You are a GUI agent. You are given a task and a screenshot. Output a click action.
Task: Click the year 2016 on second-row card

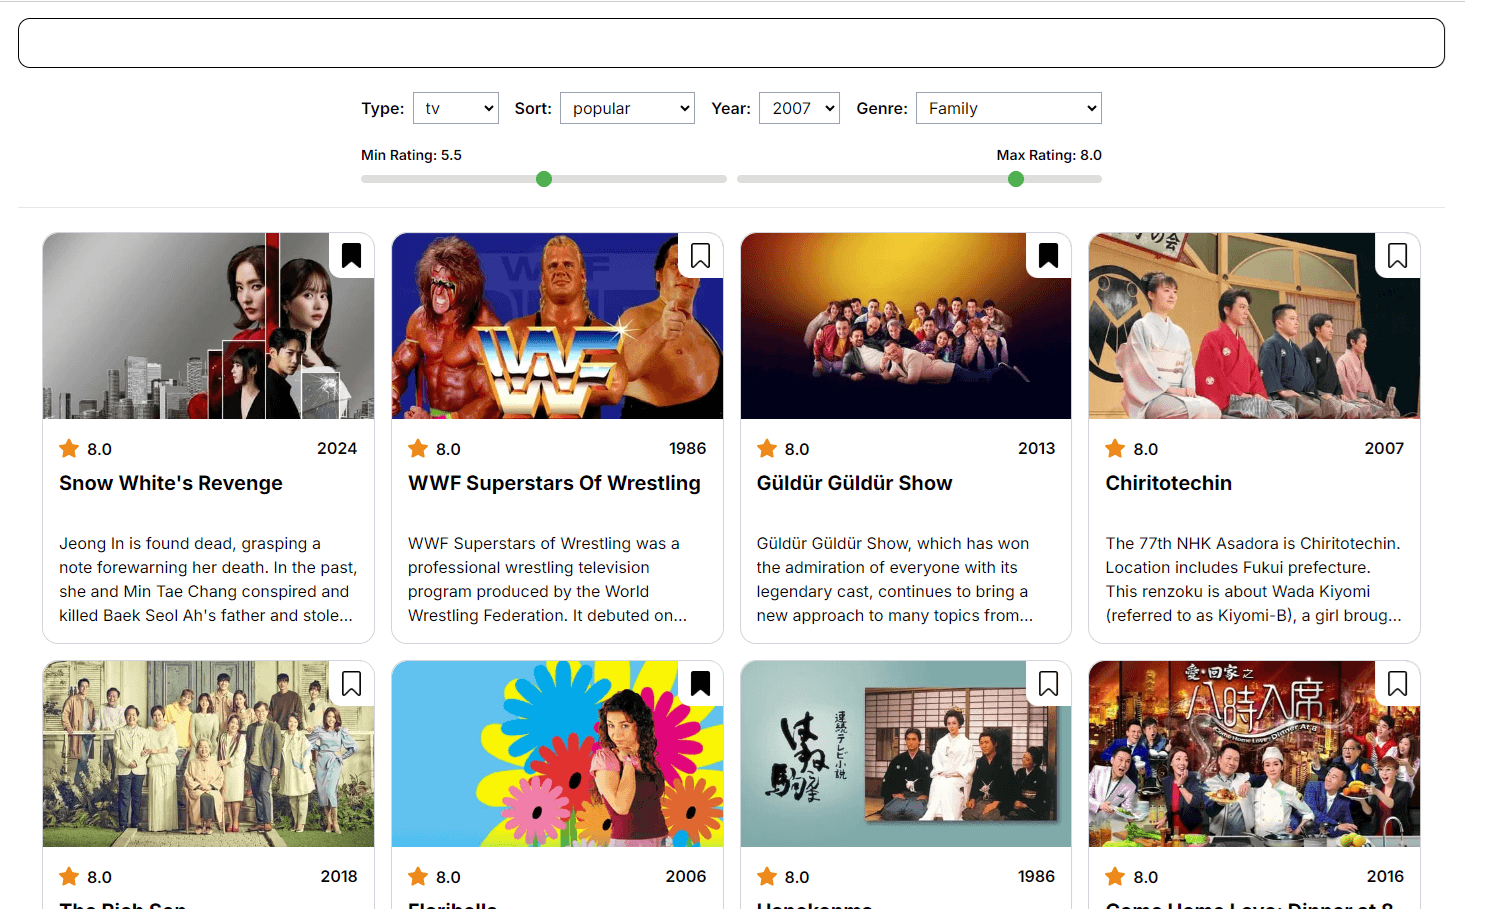tap(1385, 876)
